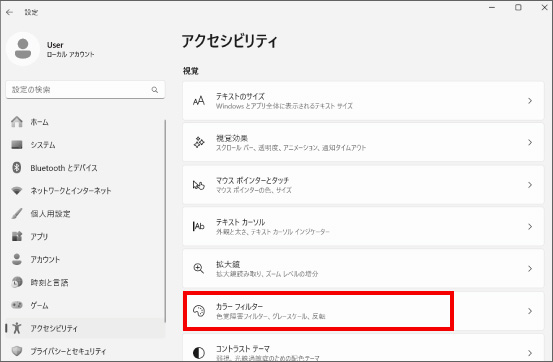The width and height of the screenshot is (553, 362).
Task: Click the search magnifier icon
Action: tap(155, 90)
